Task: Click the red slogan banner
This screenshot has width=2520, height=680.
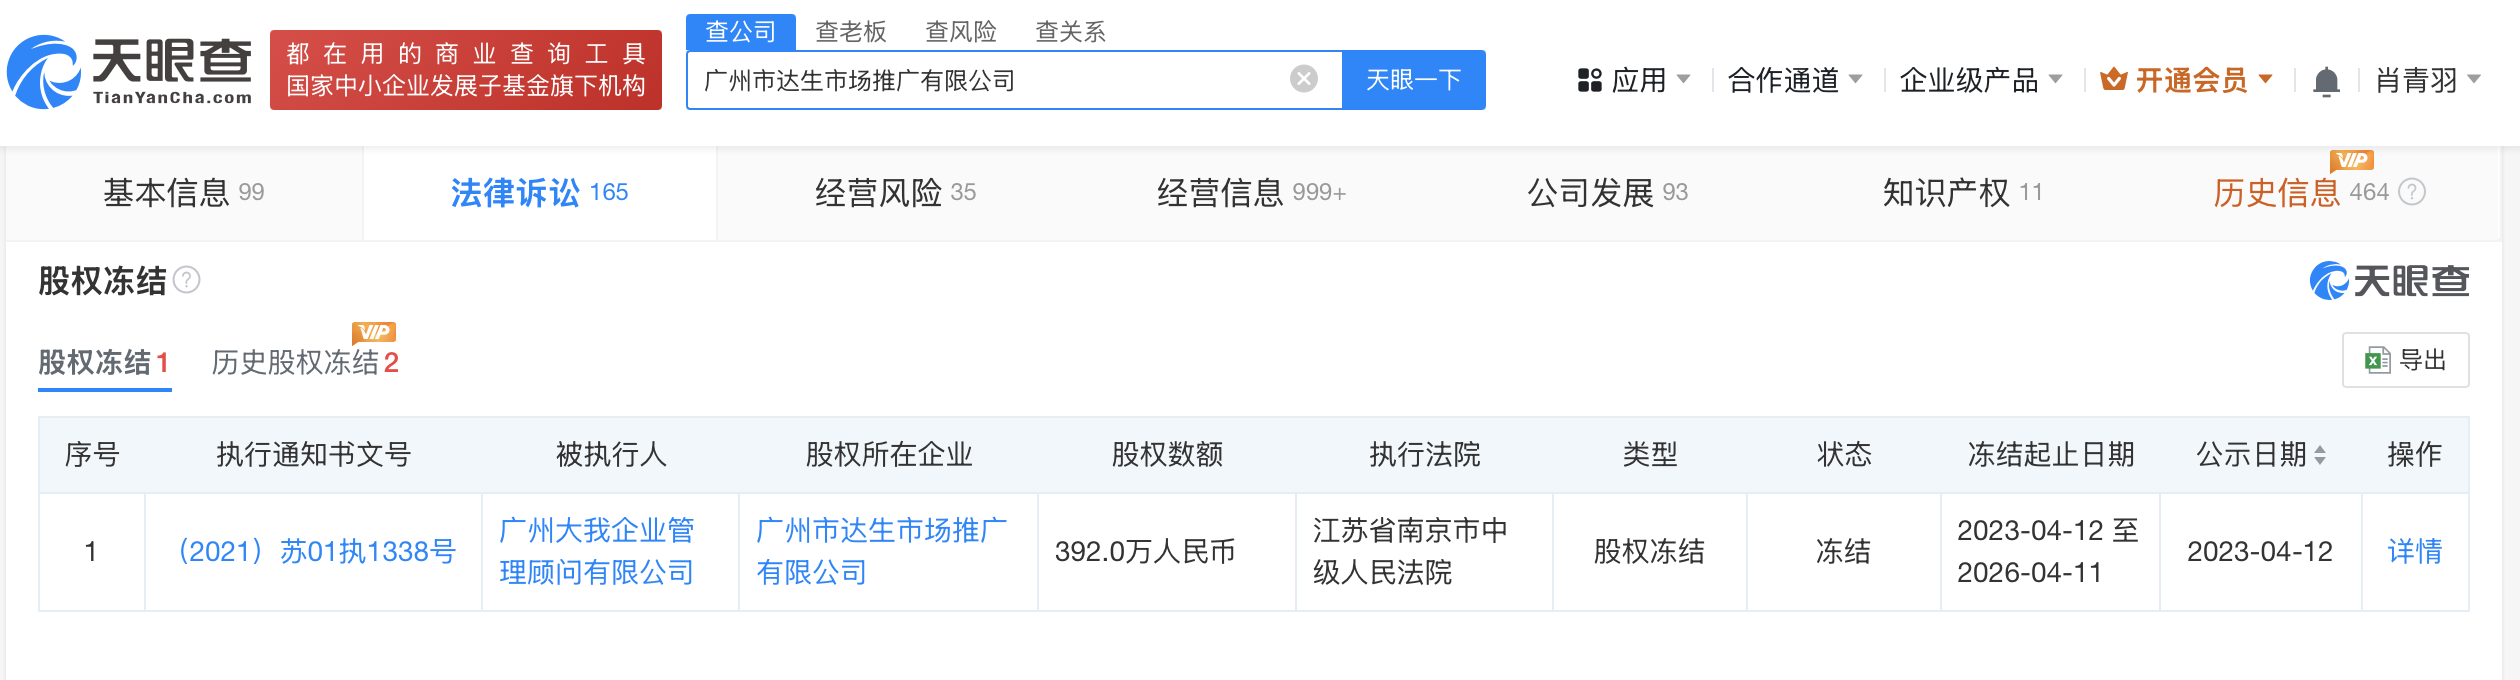Action: tap(466, 70)
